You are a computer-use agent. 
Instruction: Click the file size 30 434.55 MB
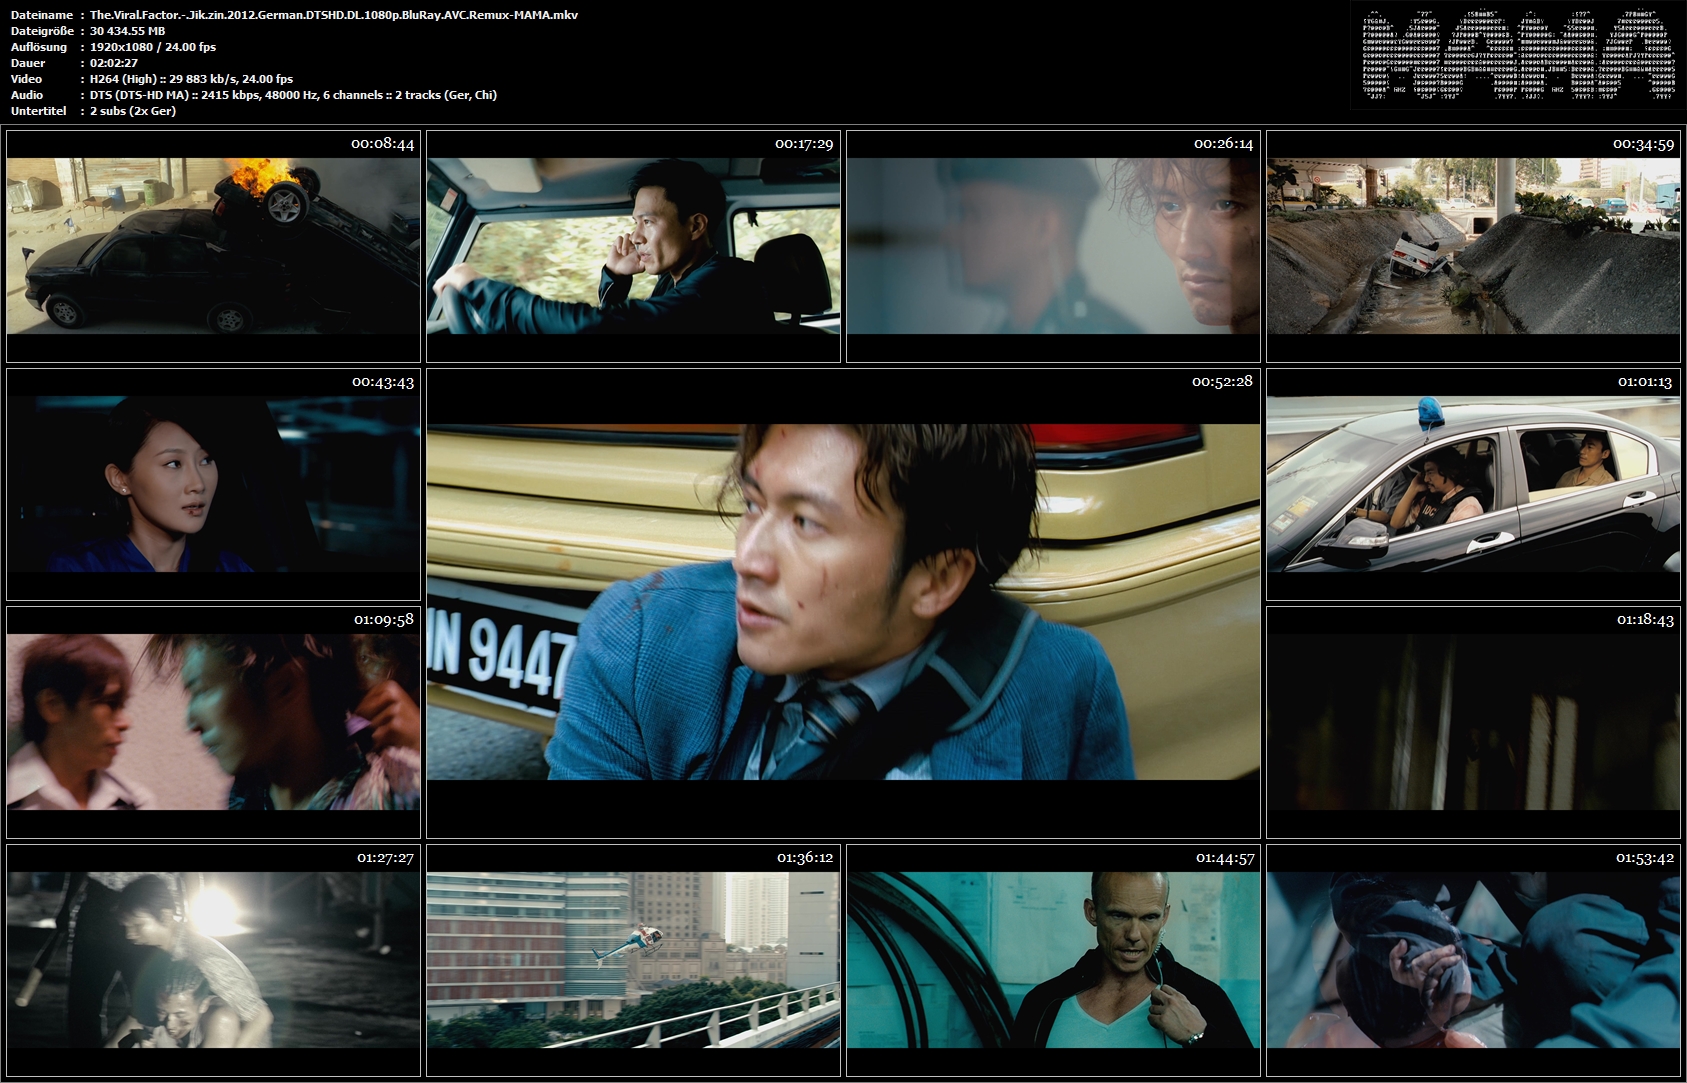[128, 31]
